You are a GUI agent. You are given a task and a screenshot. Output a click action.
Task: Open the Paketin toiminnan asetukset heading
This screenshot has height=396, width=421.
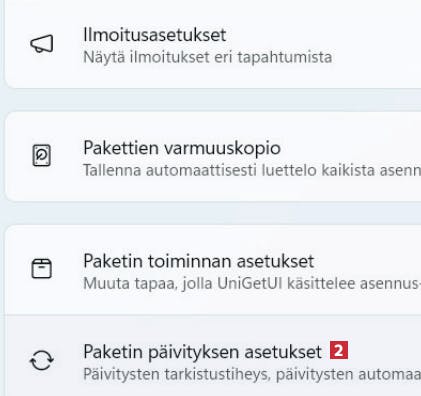(199, 261)
